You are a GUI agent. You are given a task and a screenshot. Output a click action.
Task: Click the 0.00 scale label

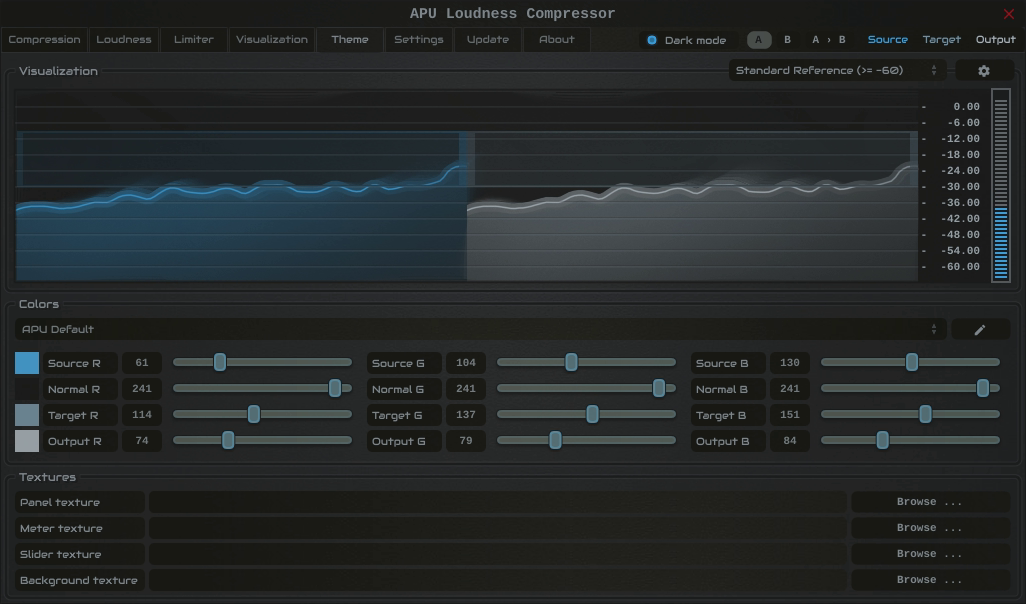pos(966,107)
